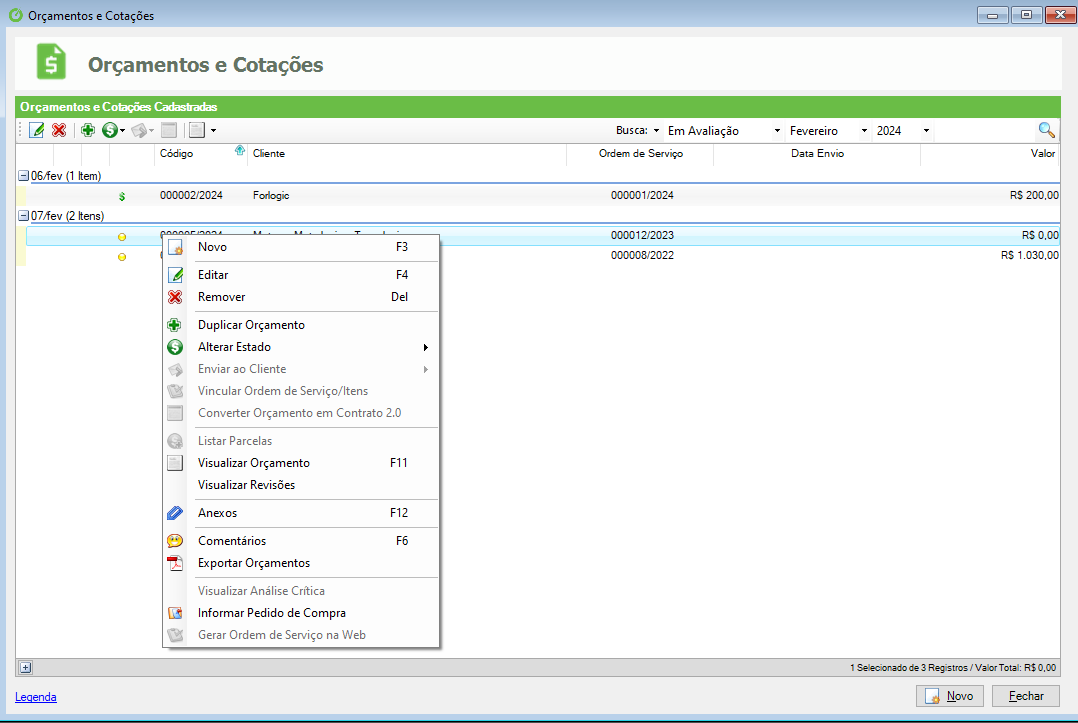Click the yellow status dot on row 000012/2023
Screen dimensions: 1078x723
click(x=122, y=237)
